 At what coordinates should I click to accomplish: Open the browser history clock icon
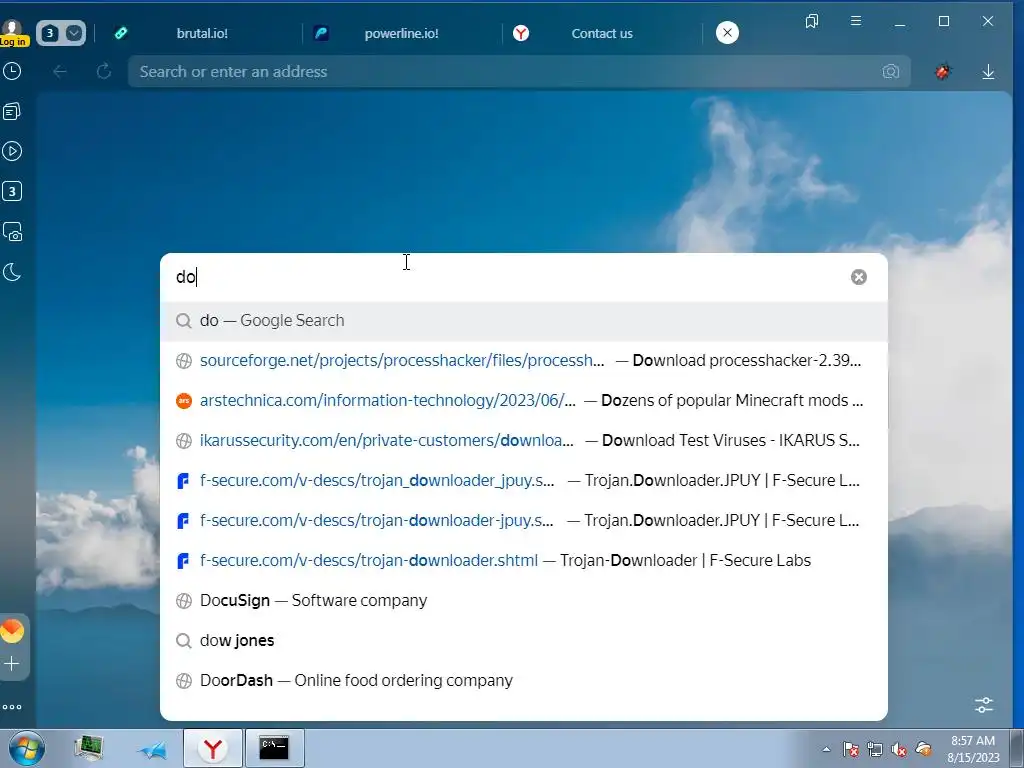tap(12, 71)
